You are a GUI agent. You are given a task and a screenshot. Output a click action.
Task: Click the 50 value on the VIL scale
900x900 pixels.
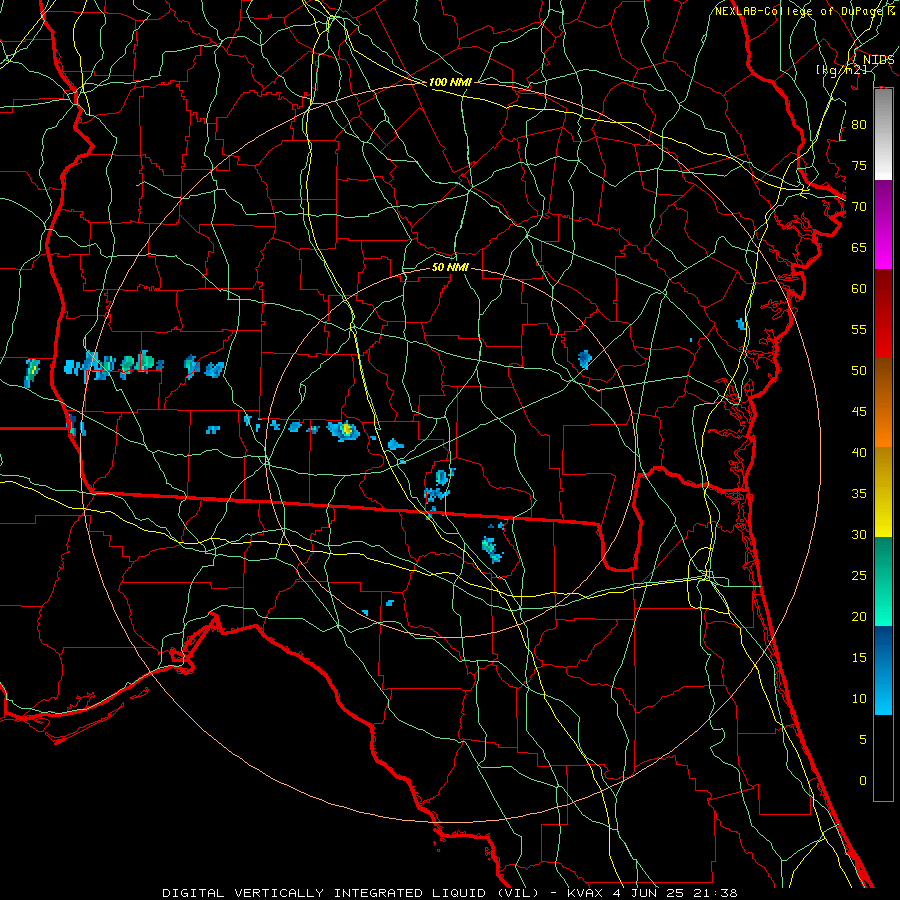tap(859, 371)
